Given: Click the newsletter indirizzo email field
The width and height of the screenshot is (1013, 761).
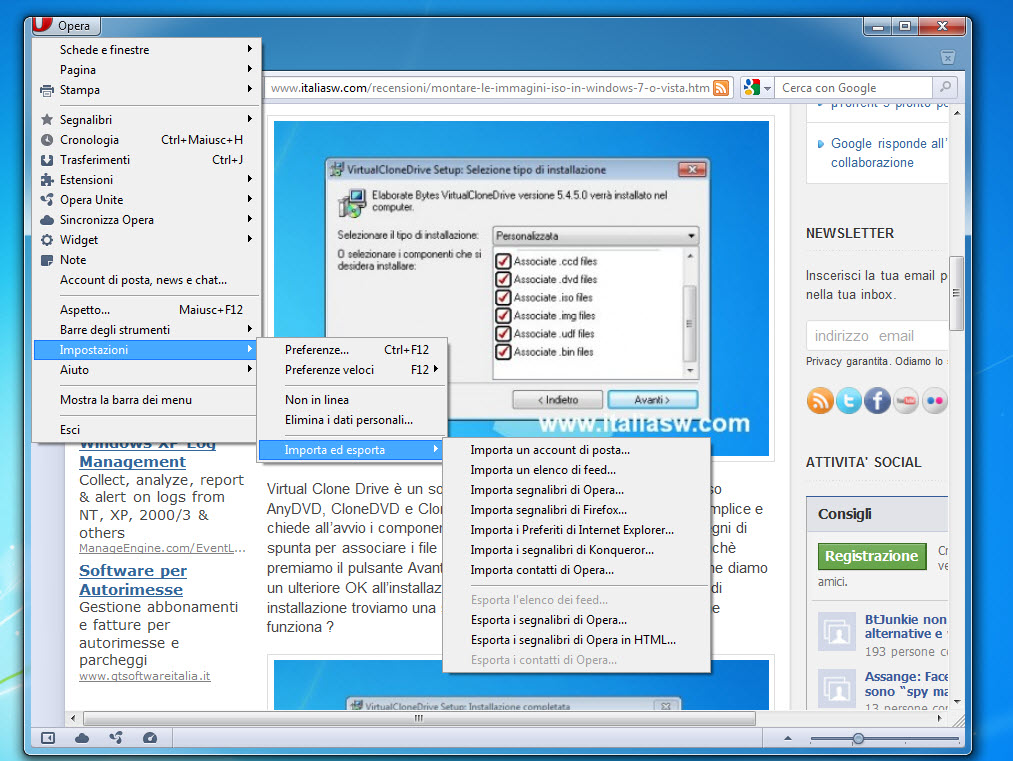Looking at the screenshot, I should pos(877,336).
